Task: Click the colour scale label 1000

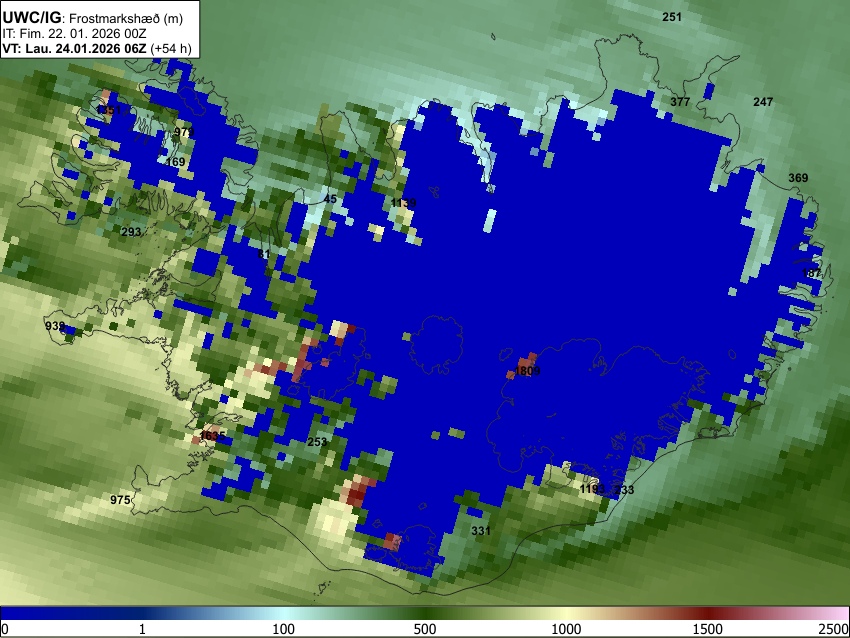Action: (x=566, y=629)
